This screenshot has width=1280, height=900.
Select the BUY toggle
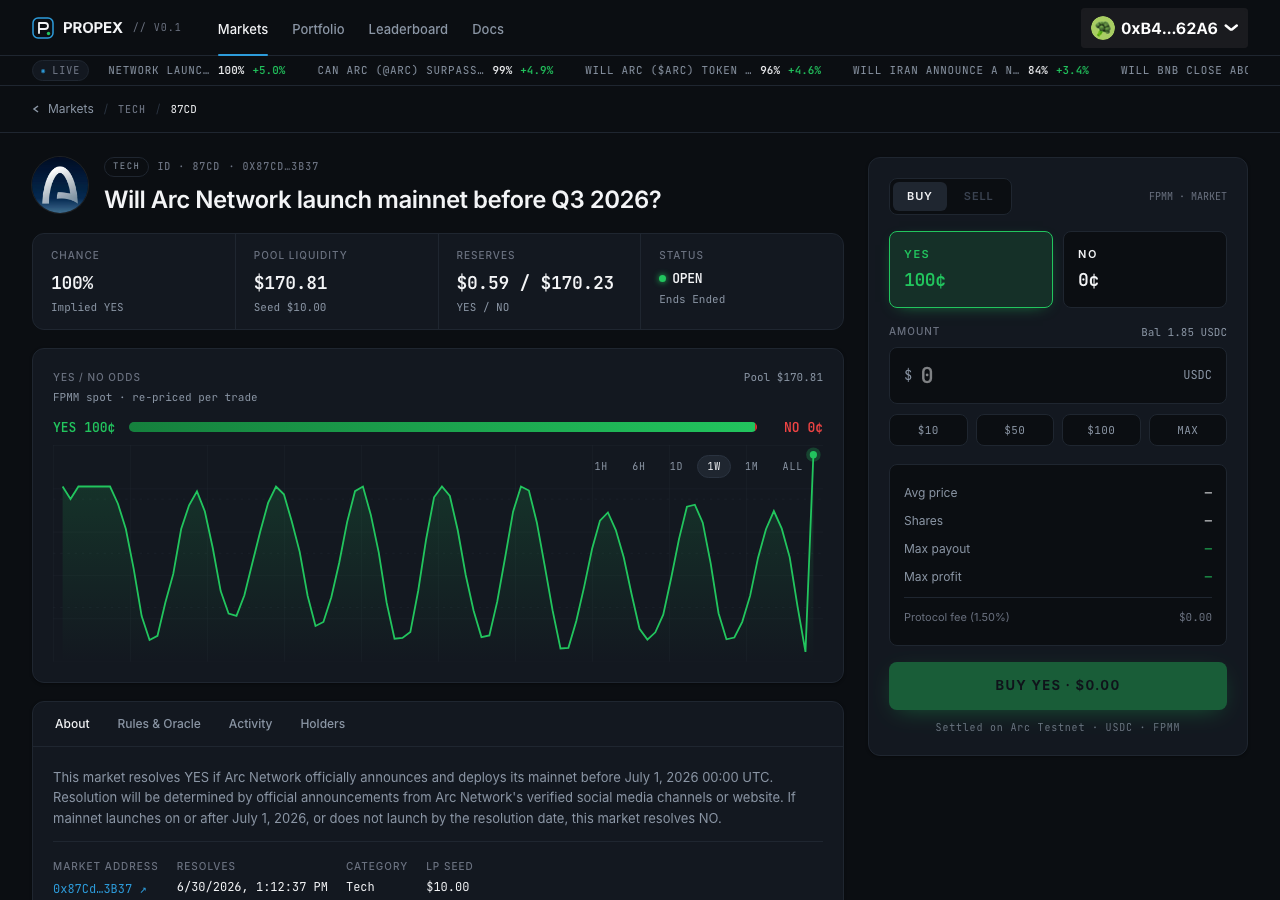coord(920,196)
